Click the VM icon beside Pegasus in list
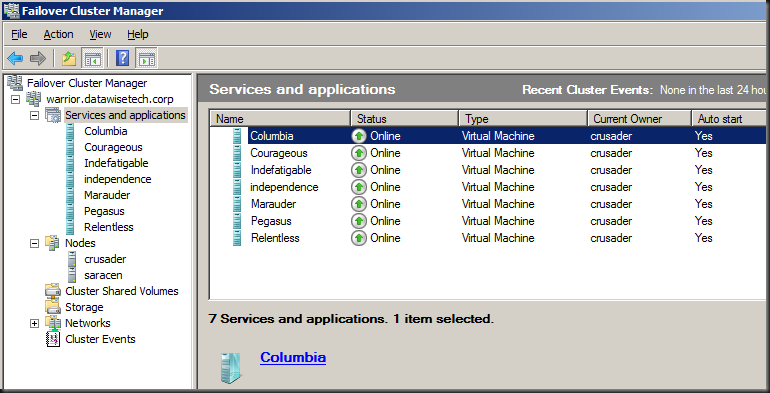The height and width of the screenshot is (393, 770). click(237, 221)
